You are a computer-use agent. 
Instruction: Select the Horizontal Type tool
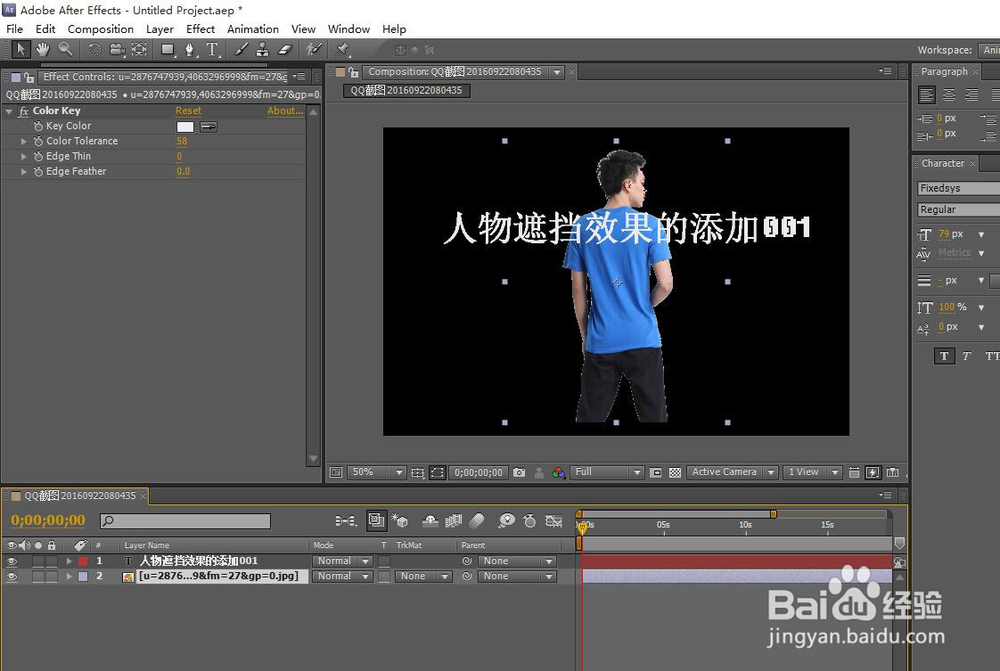pyautogui.click(x=212, y=49)
